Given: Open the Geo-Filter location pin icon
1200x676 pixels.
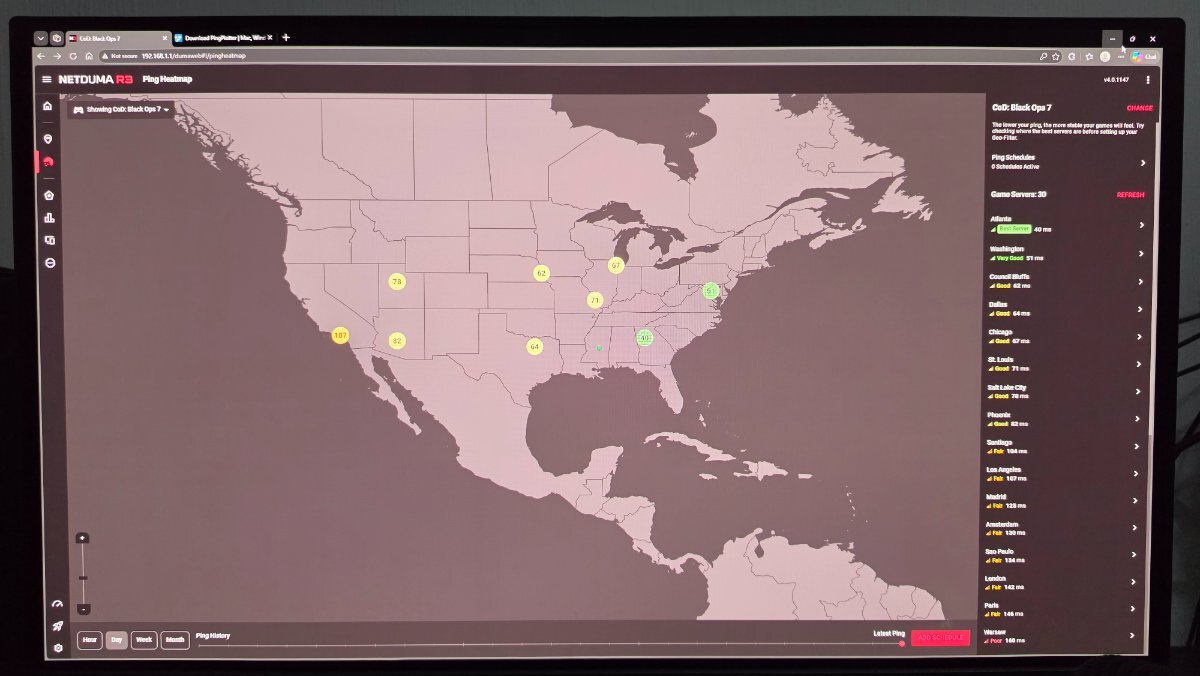Looking at the screenshot, I should tap(47, 139).
